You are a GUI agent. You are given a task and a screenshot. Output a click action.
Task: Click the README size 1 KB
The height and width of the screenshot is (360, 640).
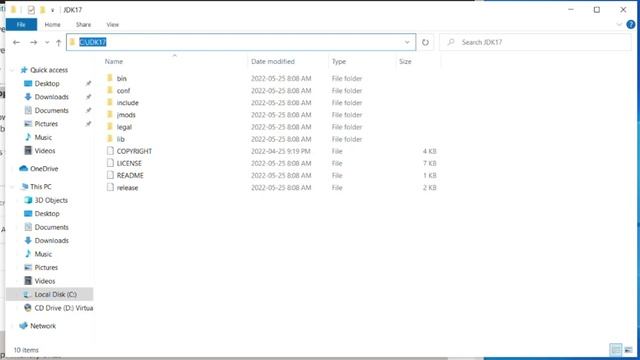[x=429, y=176]
